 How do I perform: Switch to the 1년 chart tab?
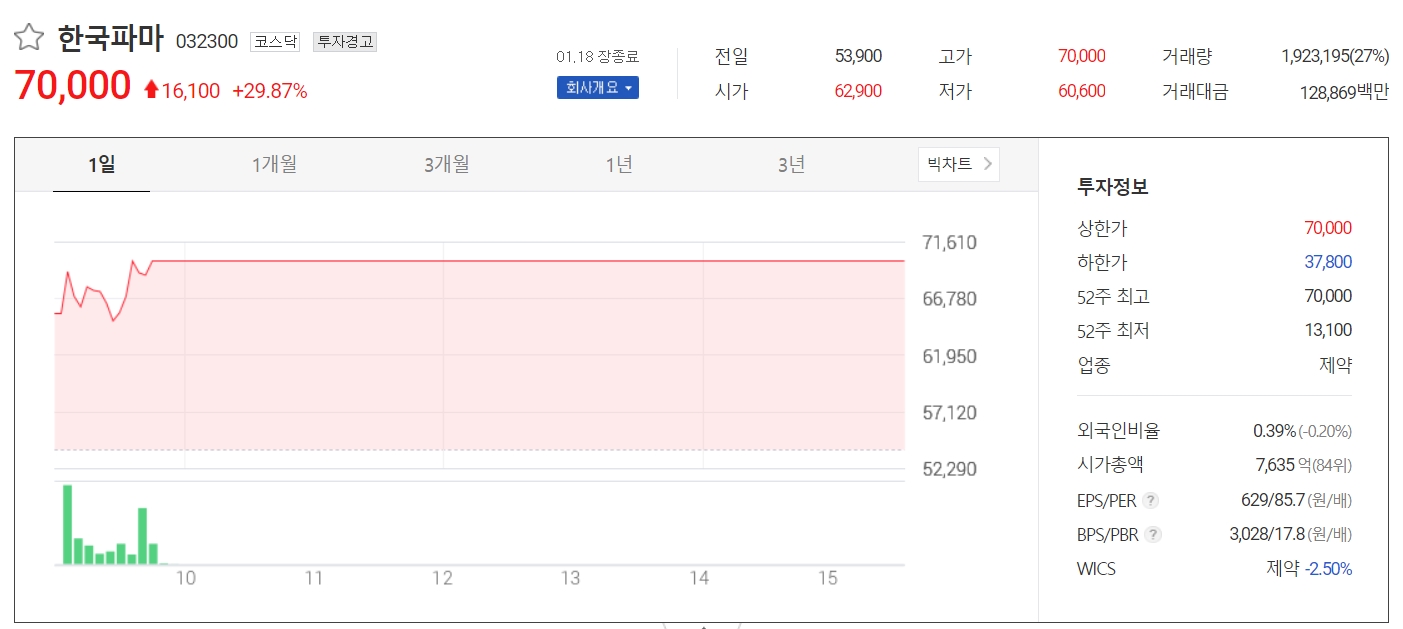pos(619,165)
